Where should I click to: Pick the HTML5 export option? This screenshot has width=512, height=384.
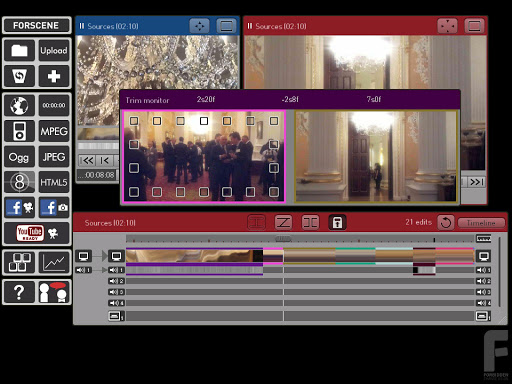[54, 182]
